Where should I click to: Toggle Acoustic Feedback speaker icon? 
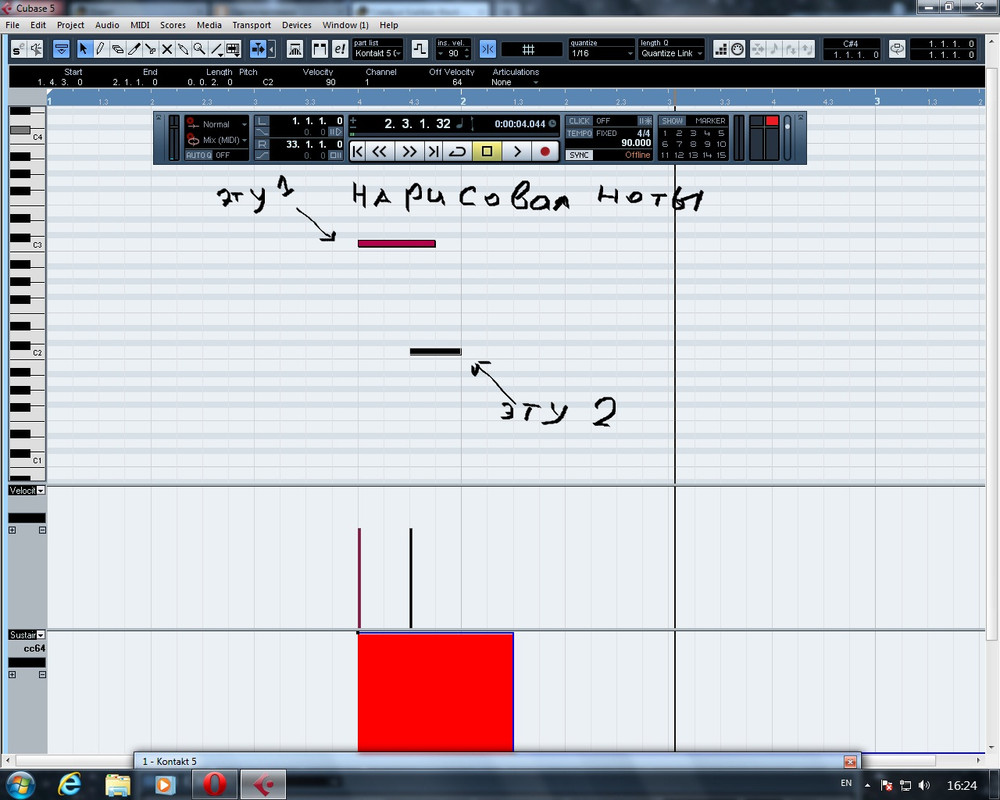click(x=36, y=49)
